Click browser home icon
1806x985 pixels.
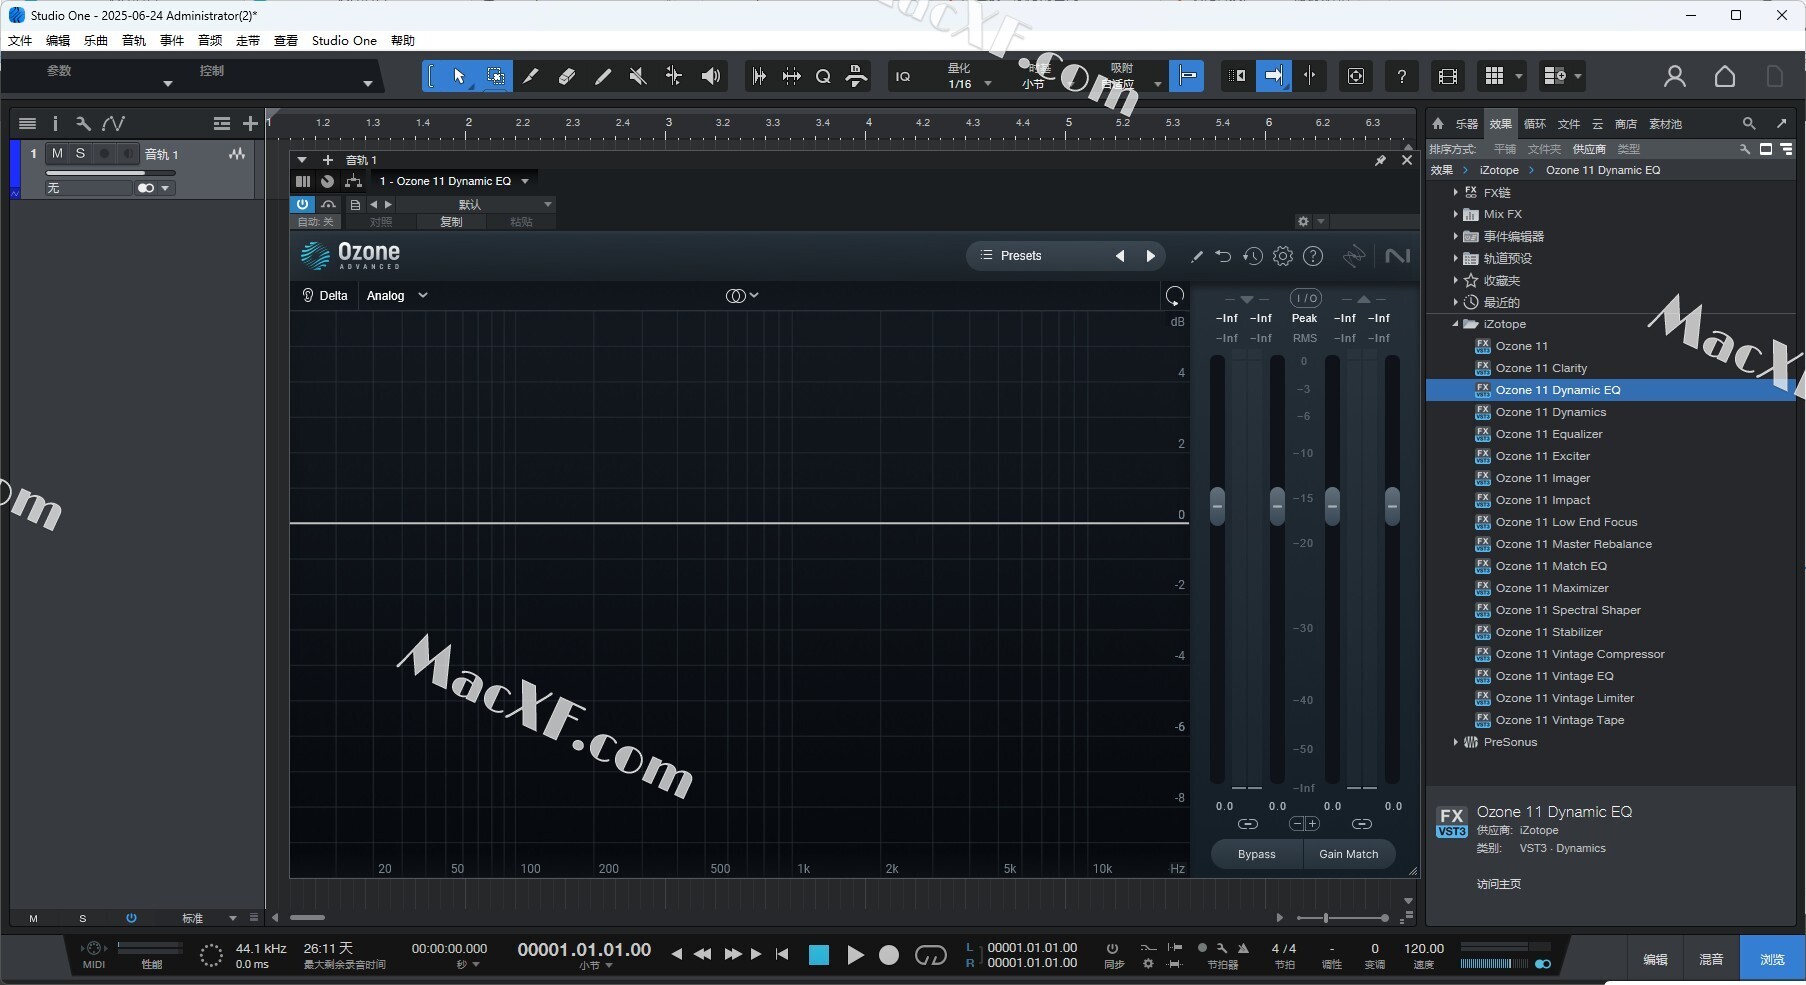click(1438, 123)
